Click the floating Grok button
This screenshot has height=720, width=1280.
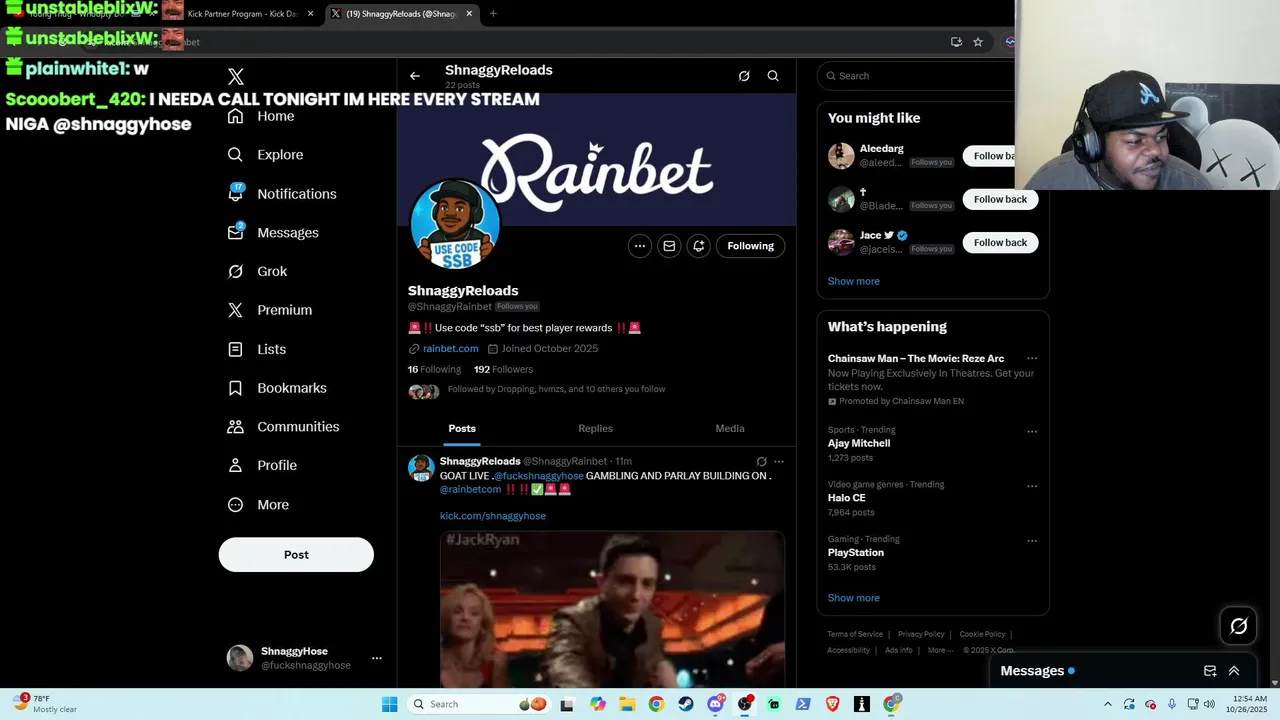(1239, 626)
